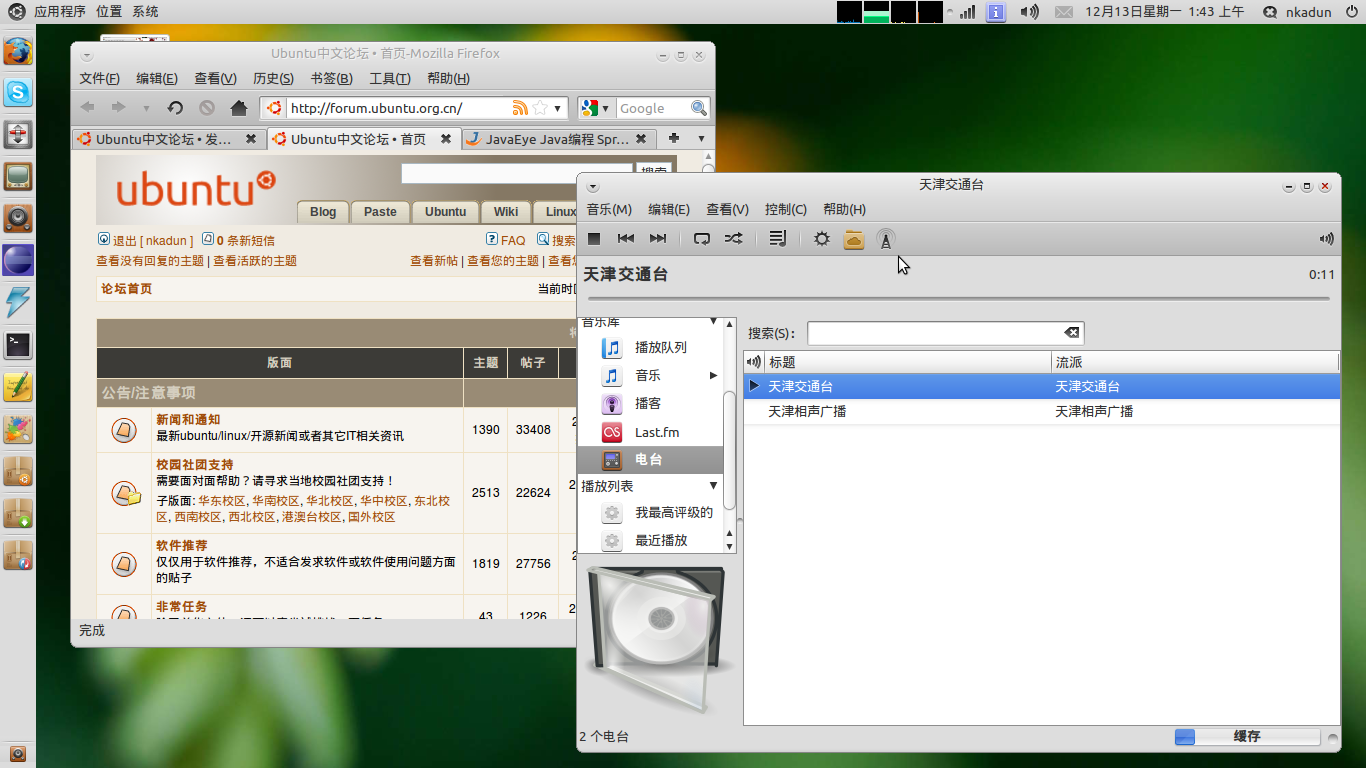Open the Paste tab on the forum
1366x768 pixels.
tap(380, 212)
